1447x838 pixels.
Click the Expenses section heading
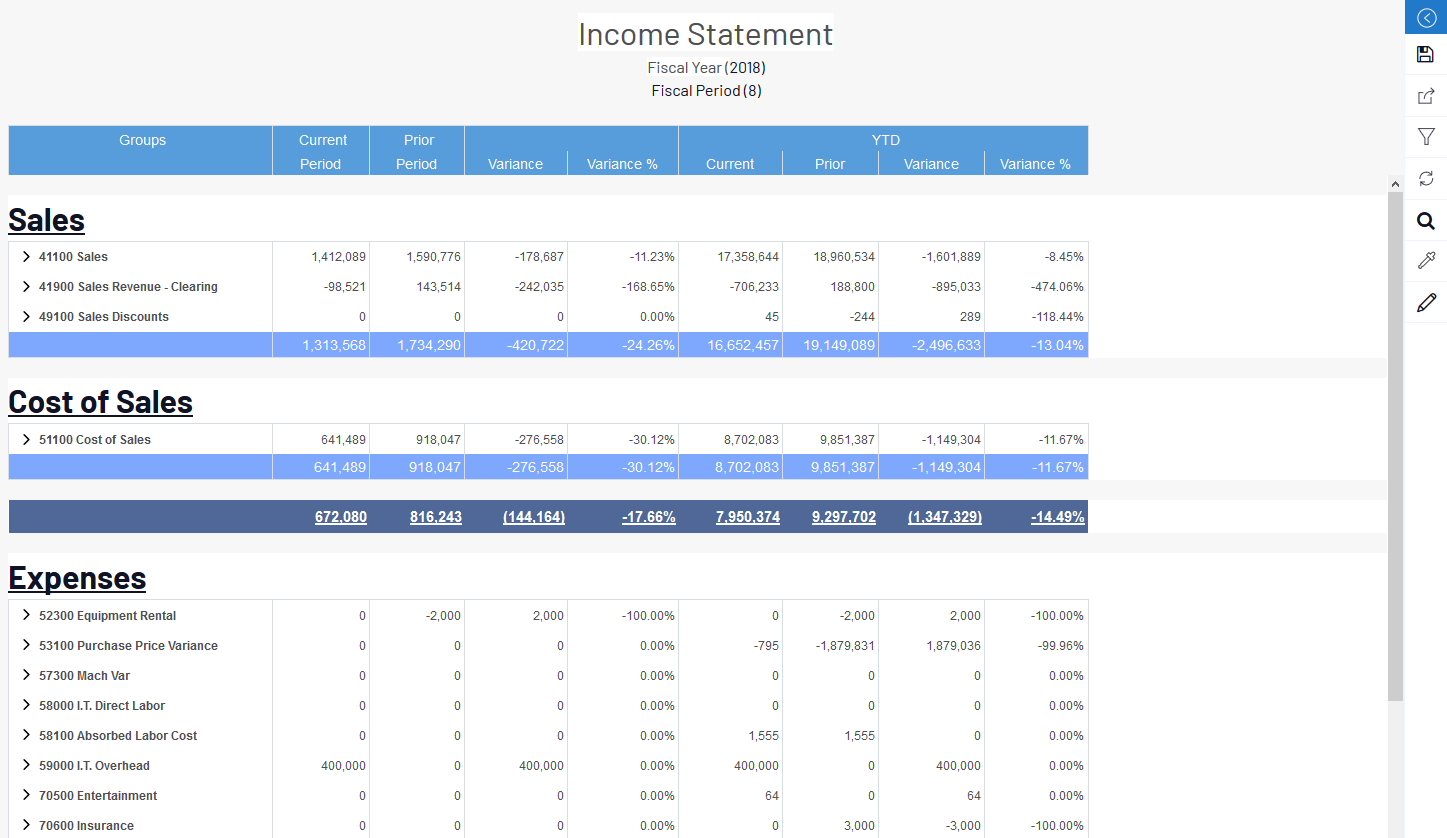point(77,578)
